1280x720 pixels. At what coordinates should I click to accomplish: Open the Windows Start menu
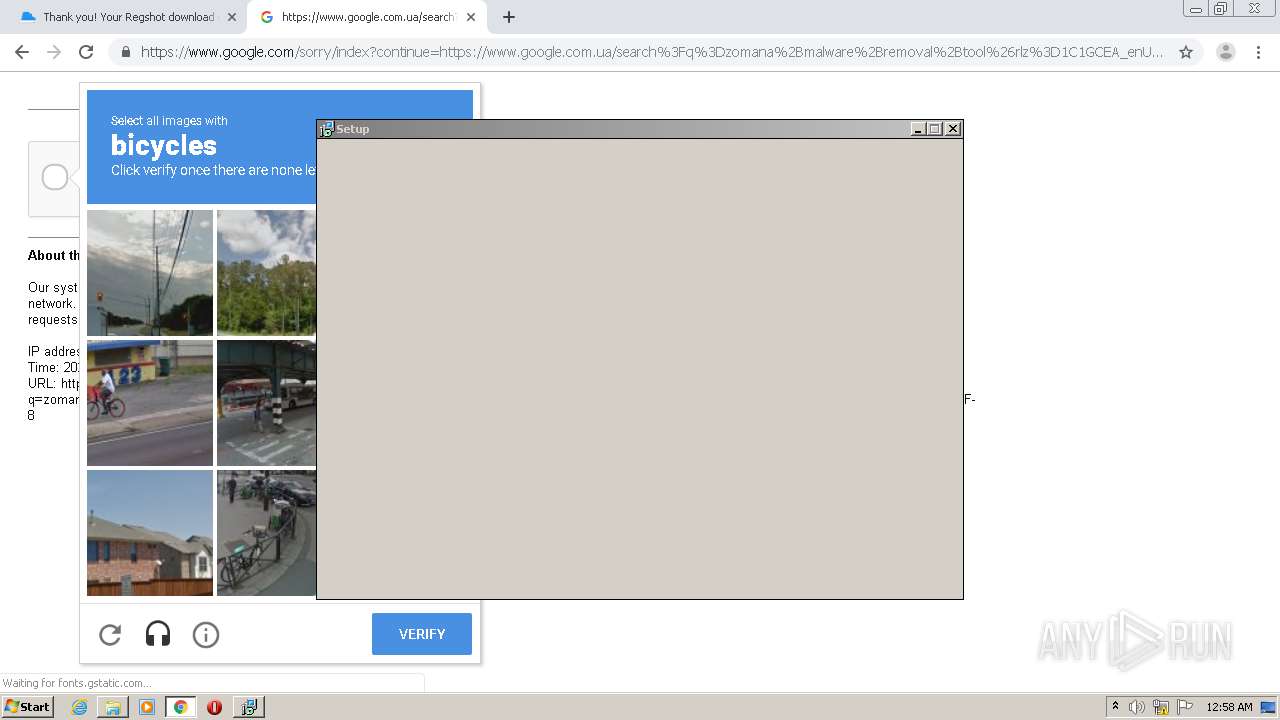pos(27,707)
